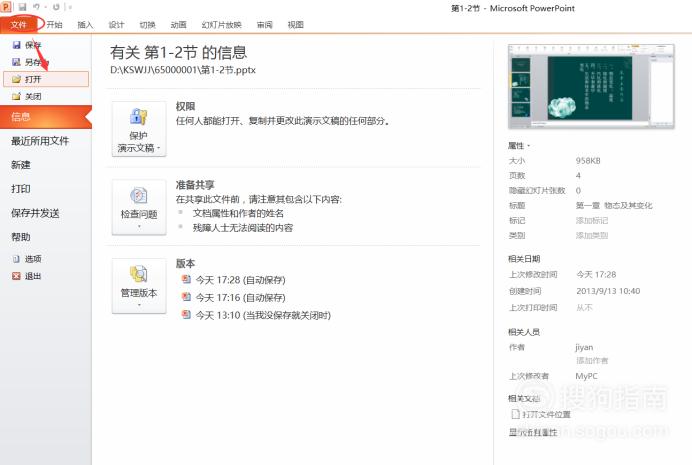Viewport: 692px width, 465px height.
Task: Click the 文档属性和作者的姓名 bullet item
Action: click(238, 214)
